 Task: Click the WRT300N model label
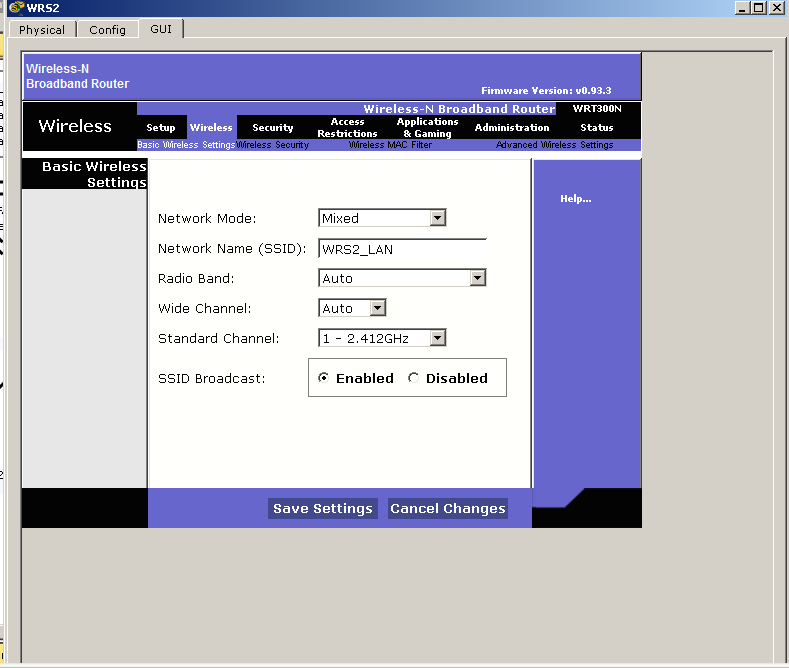pos(597,109)
